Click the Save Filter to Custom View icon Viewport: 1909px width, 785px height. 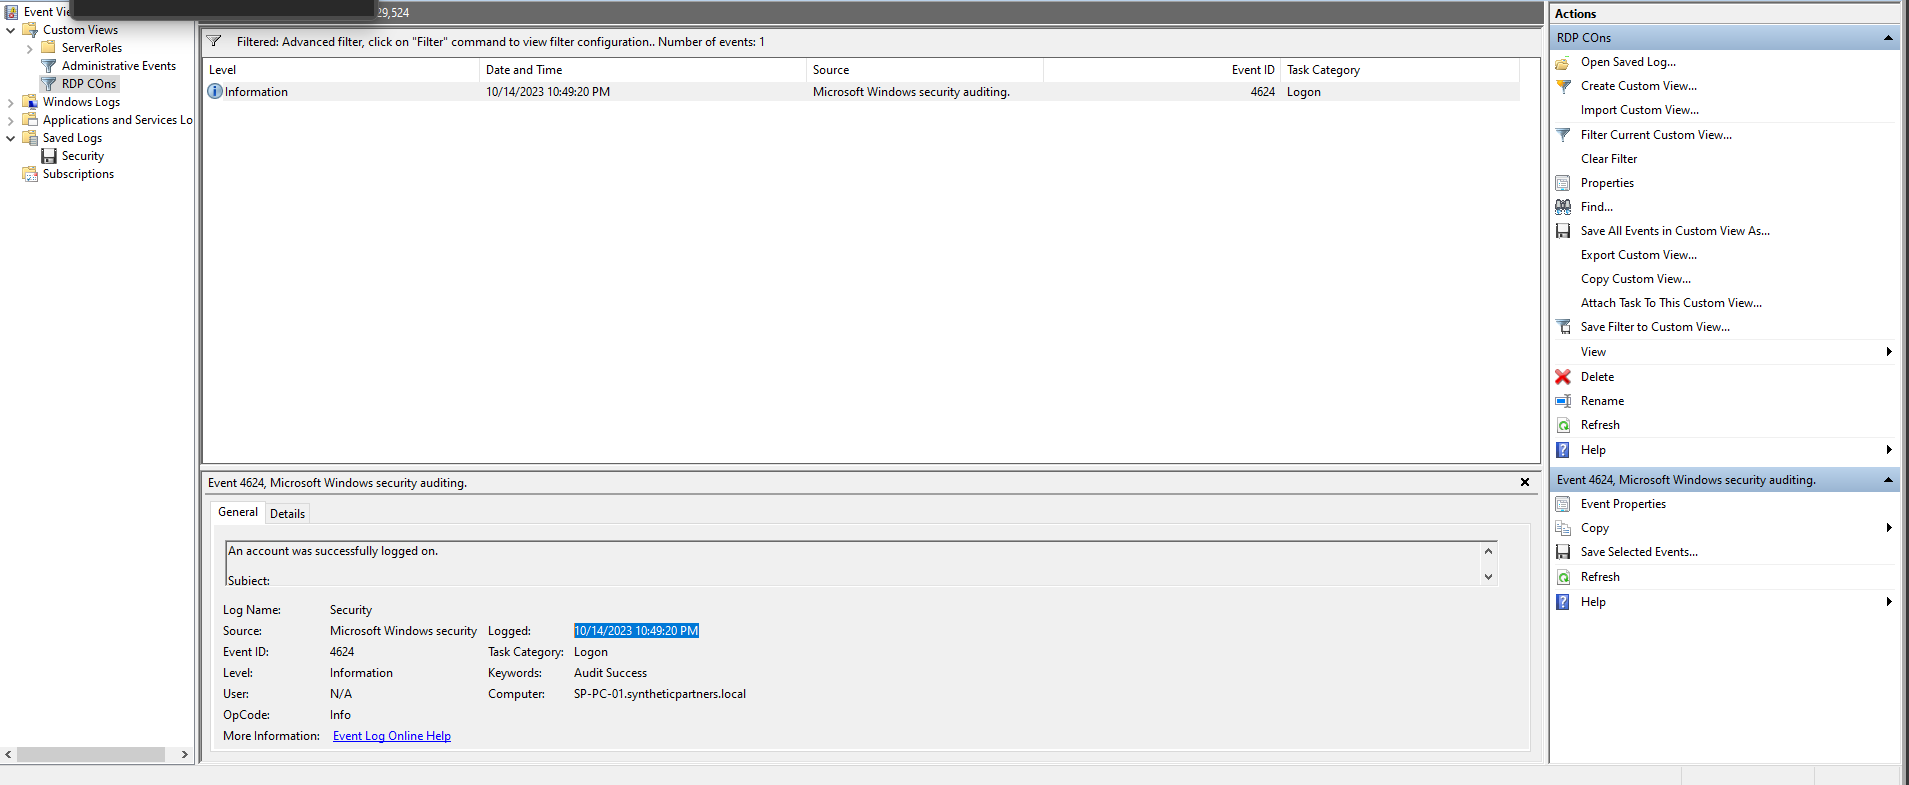(x=1563, y=327)
